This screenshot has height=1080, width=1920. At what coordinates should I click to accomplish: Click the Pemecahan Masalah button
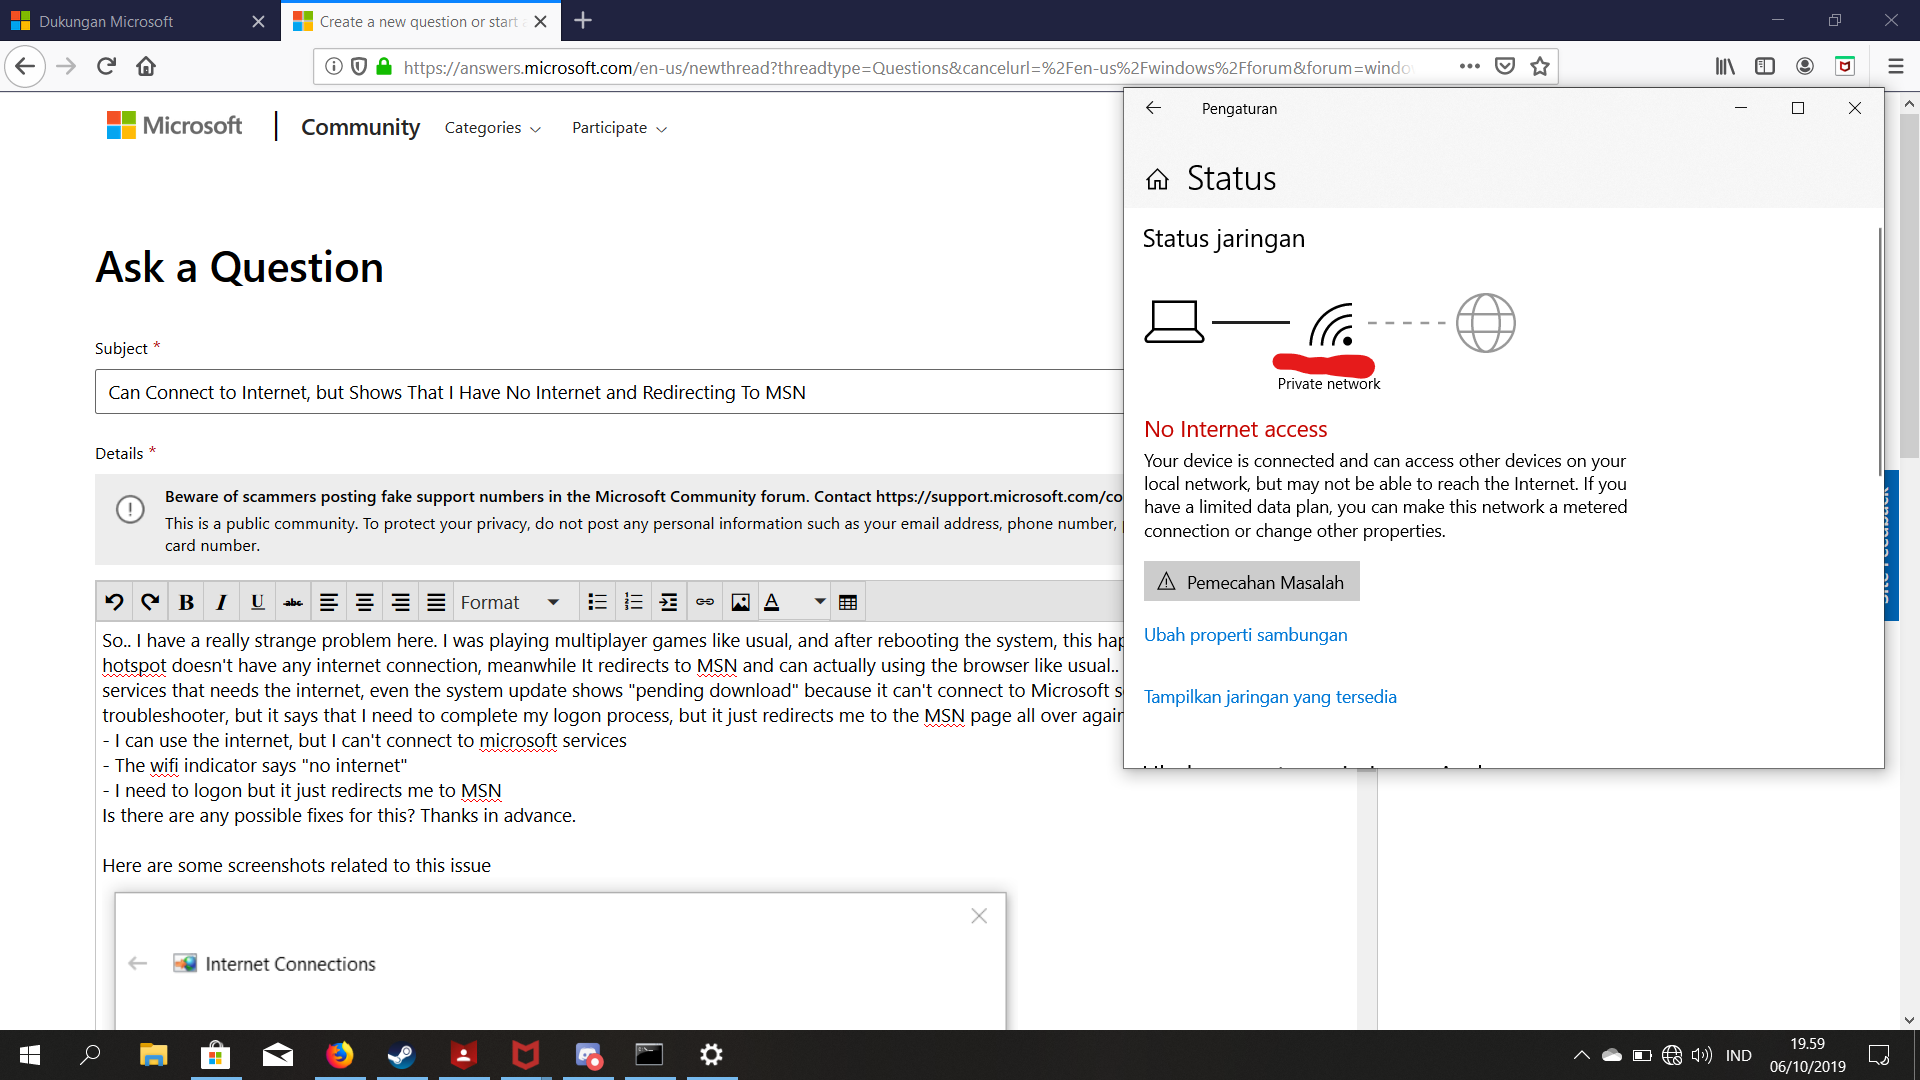click(x=1251, y=582)
